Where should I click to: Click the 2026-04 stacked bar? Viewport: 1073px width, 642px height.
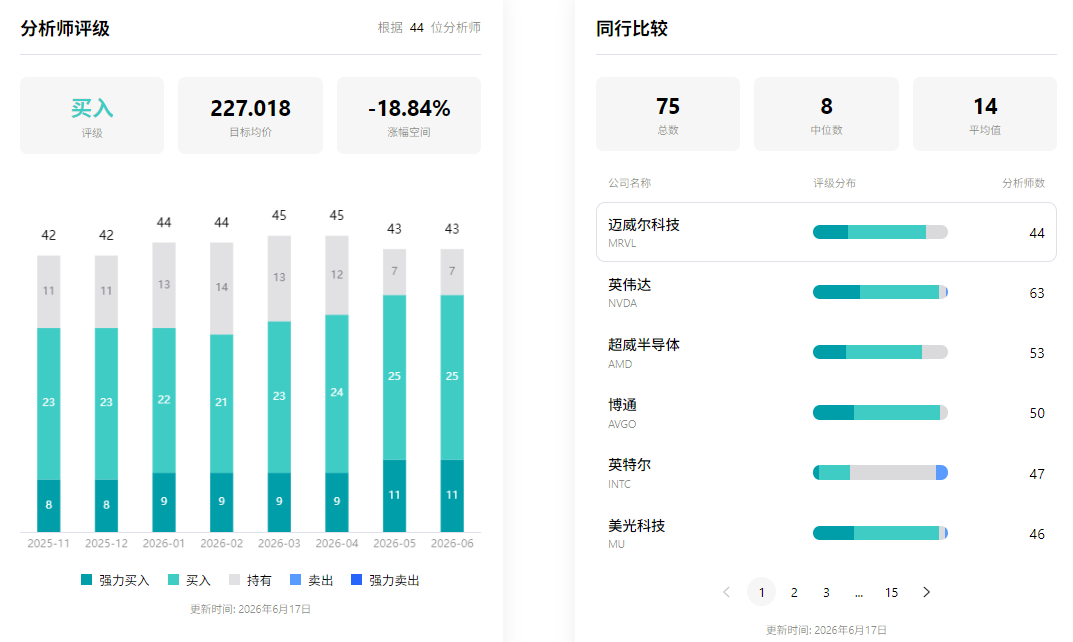tap(337, 384)
